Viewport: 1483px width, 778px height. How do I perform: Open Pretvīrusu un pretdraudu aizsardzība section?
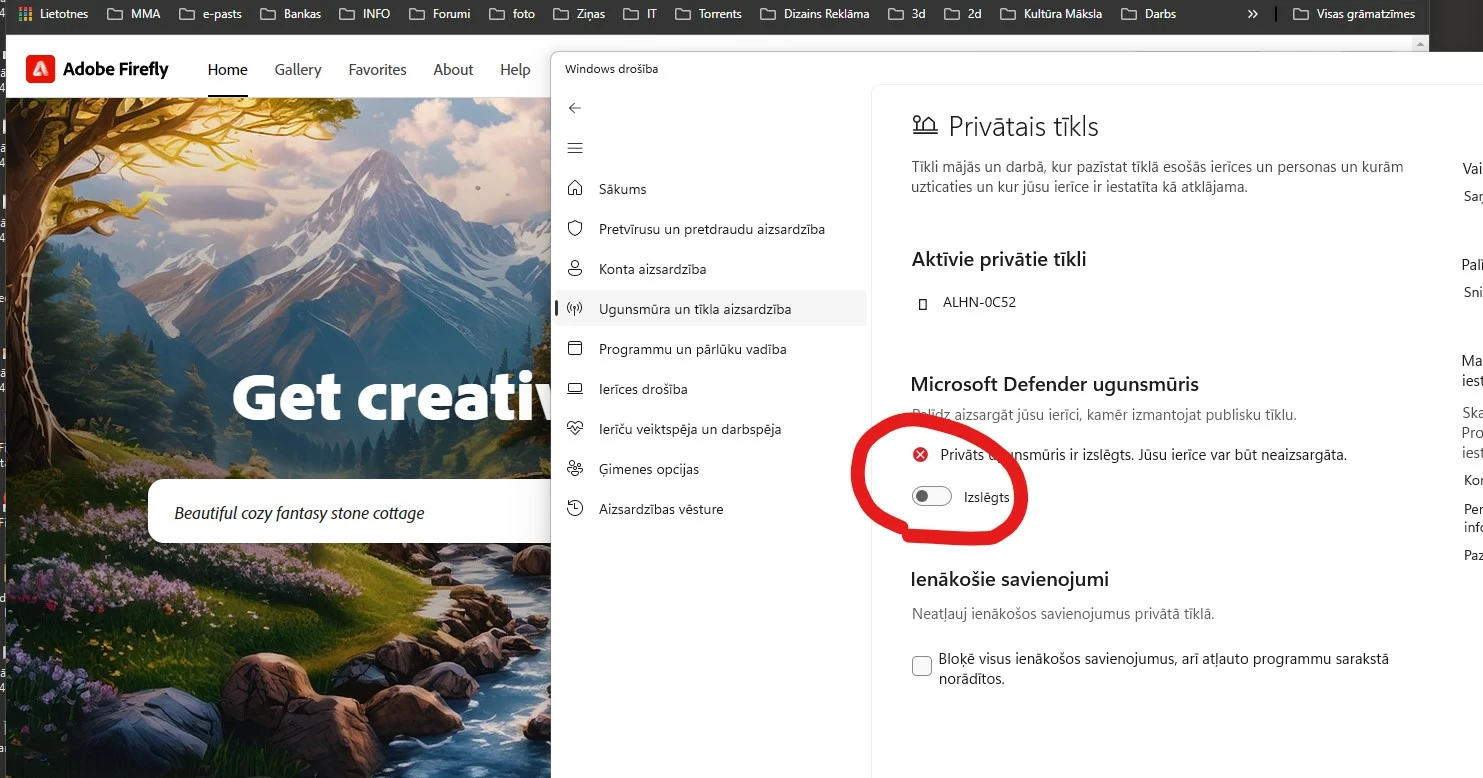click(712, 229)
